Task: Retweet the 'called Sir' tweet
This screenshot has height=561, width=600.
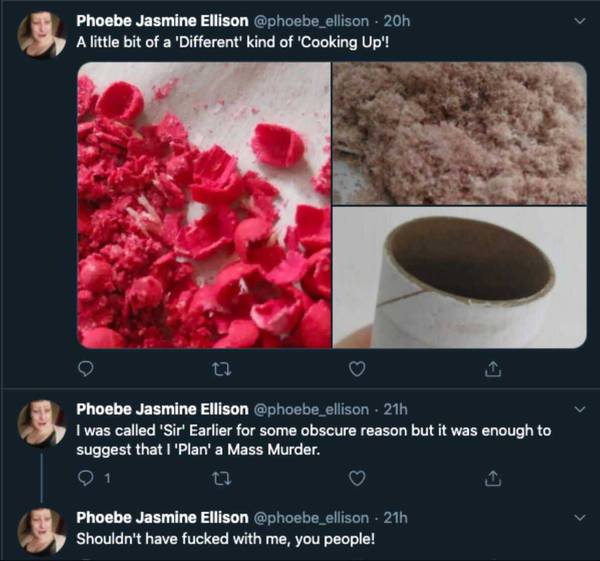Action: click(220, 479)
